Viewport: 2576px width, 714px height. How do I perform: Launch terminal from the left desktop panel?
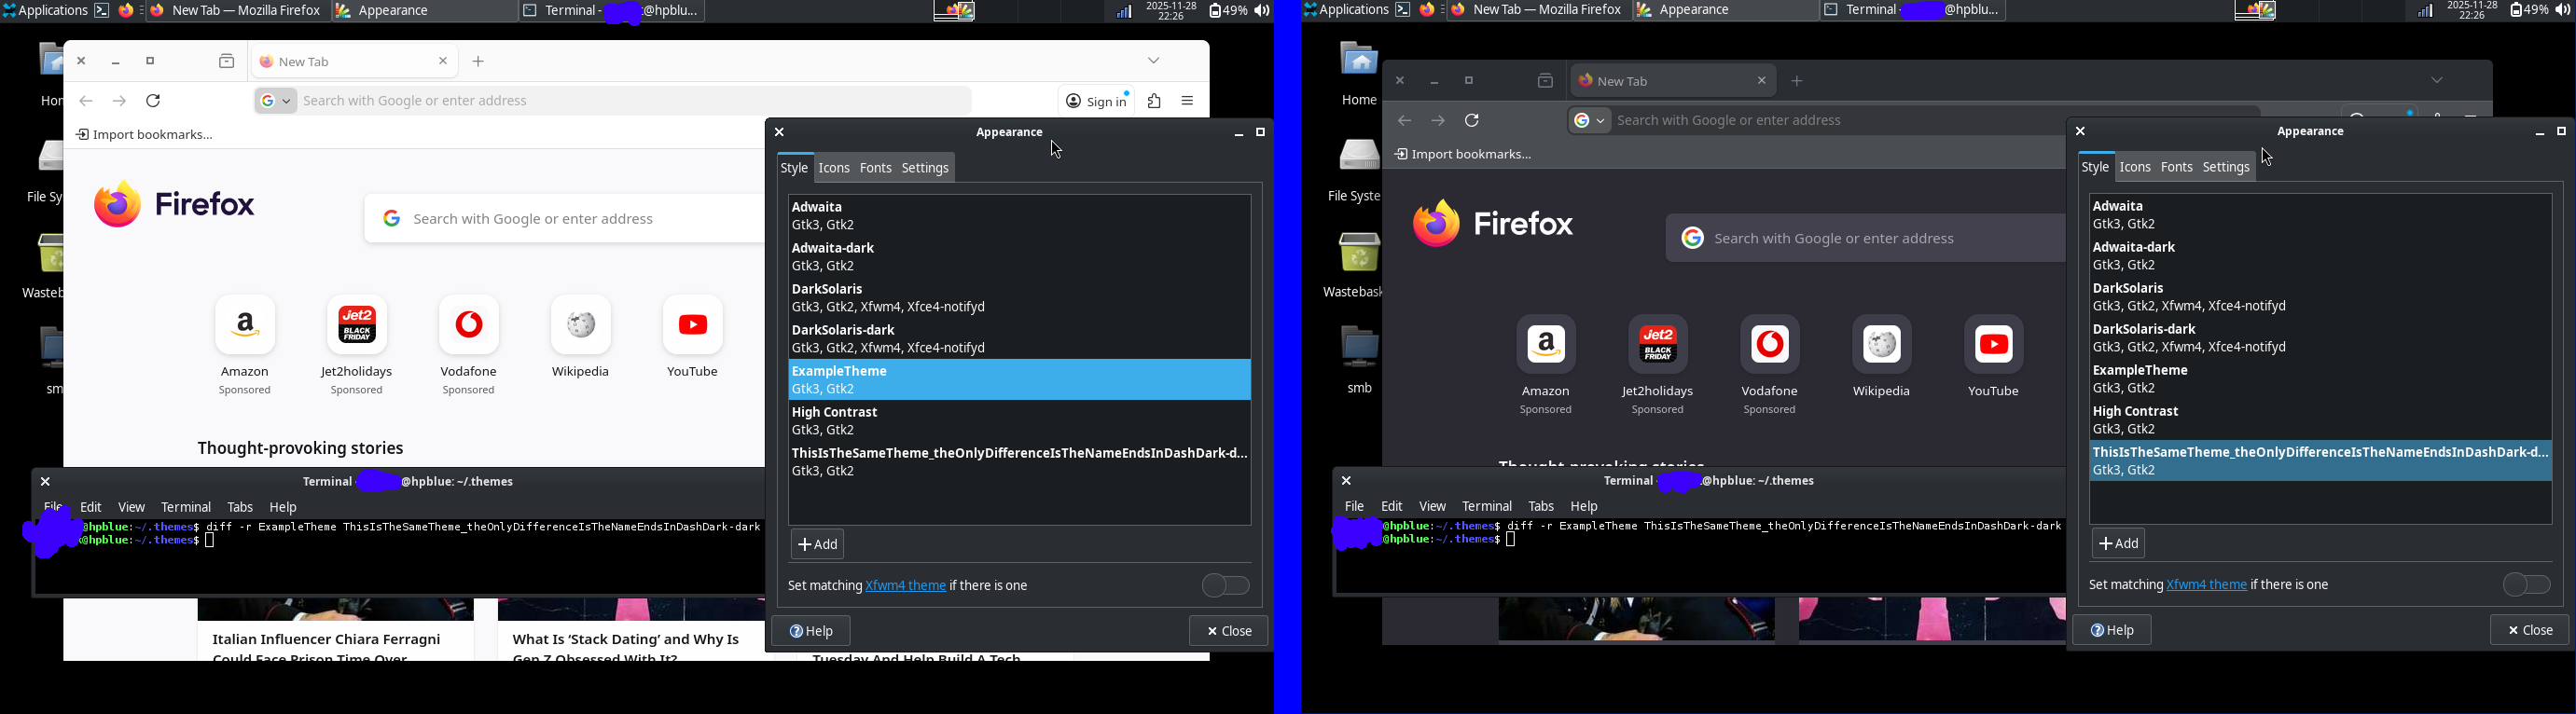102,11
